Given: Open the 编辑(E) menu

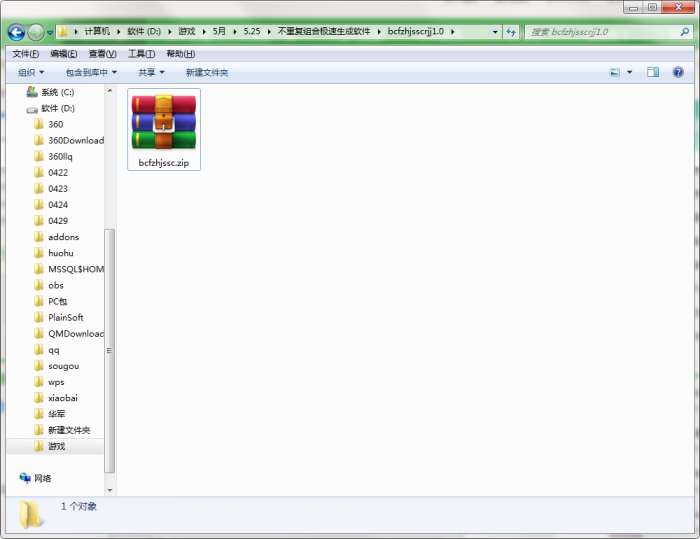Looking at the screenshot, I should click(64, 54).
